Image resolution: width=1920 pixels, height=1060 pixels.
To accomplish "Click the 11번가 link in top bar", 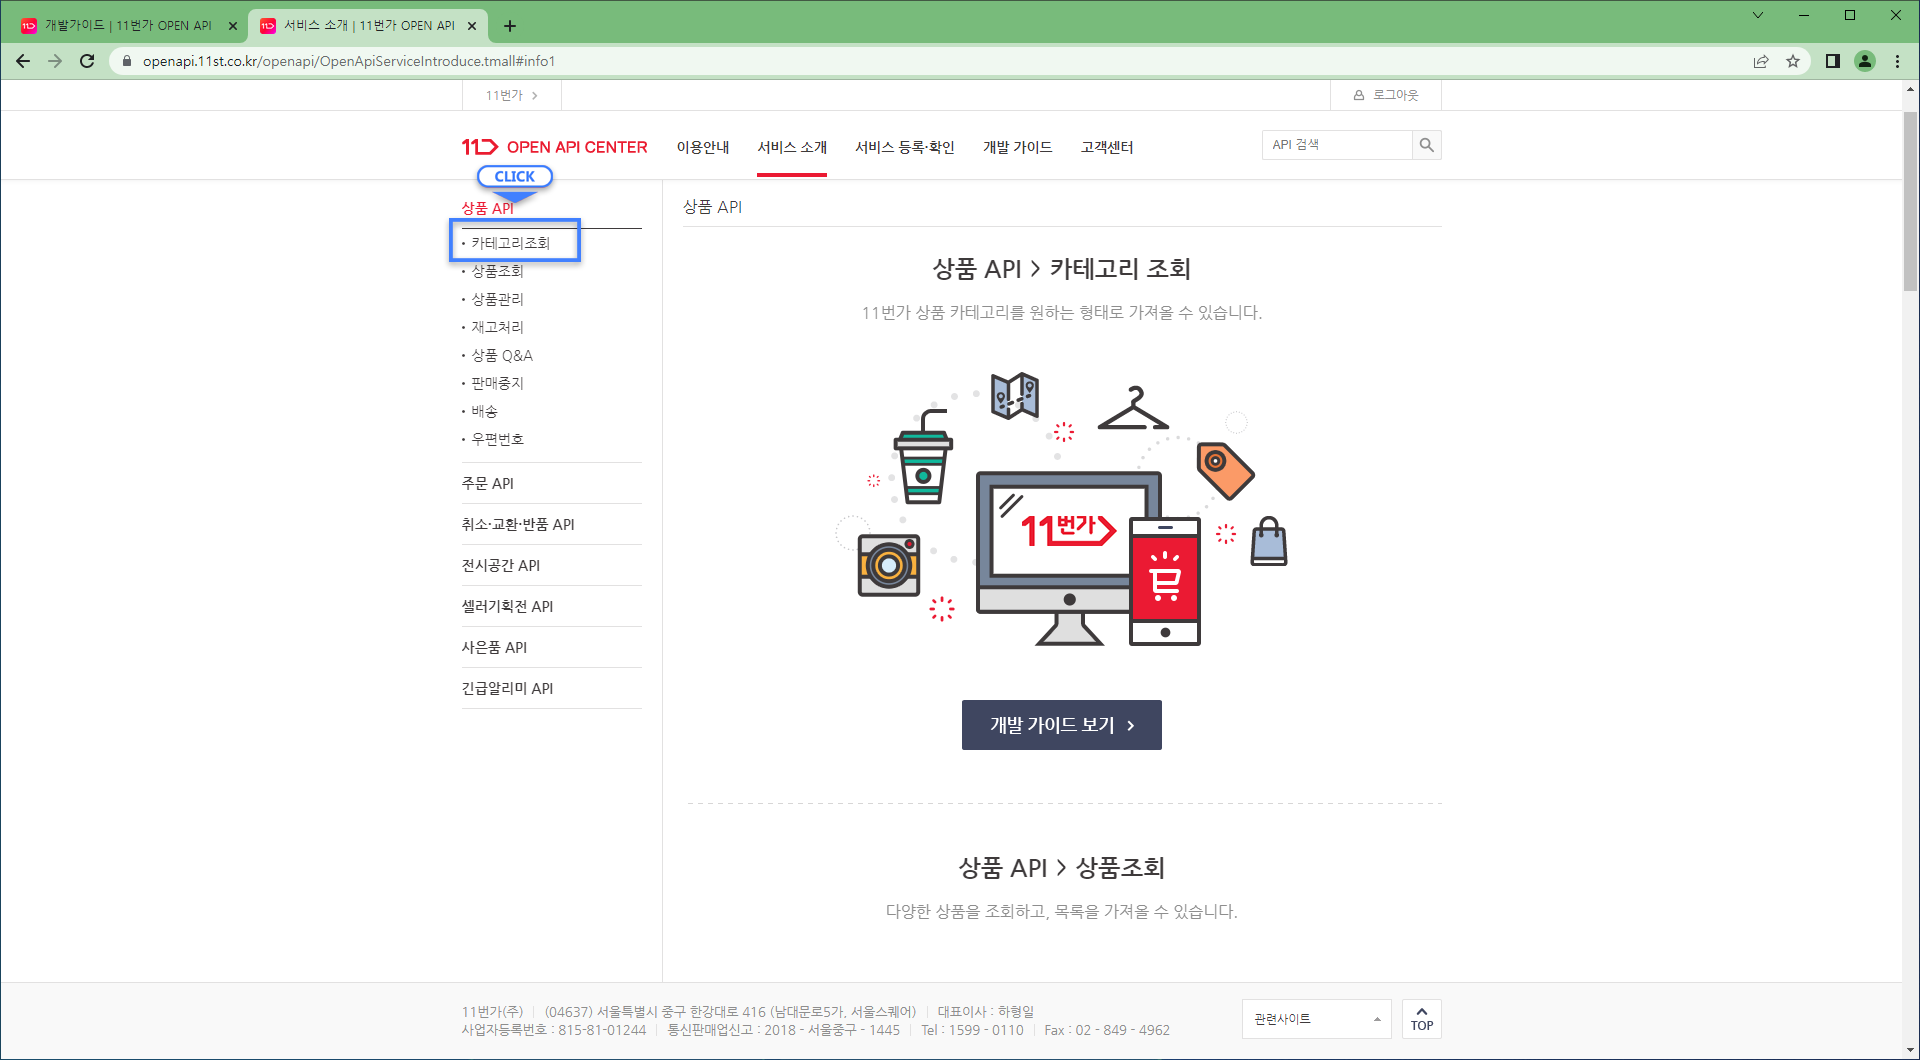I will point(511,95).
